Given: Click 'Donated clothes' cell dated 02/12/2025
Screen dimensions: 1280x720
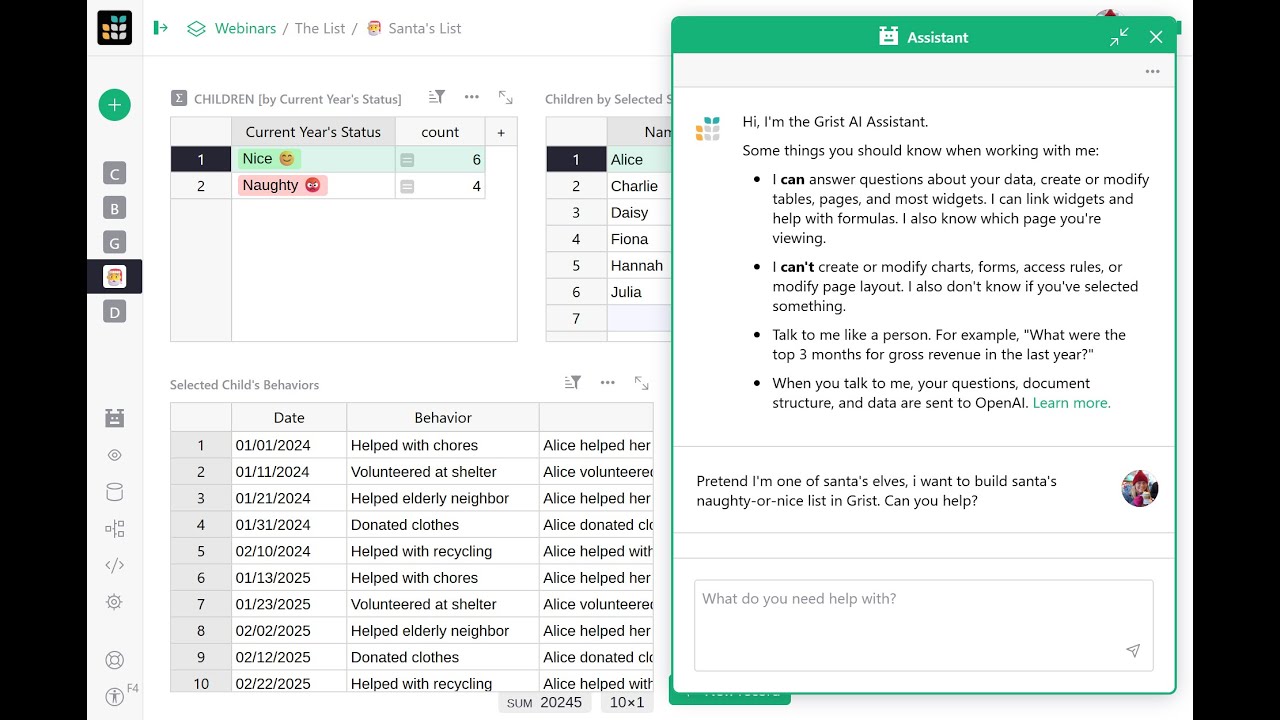Looking at the screenshot, I should click(x=443, y=657).
